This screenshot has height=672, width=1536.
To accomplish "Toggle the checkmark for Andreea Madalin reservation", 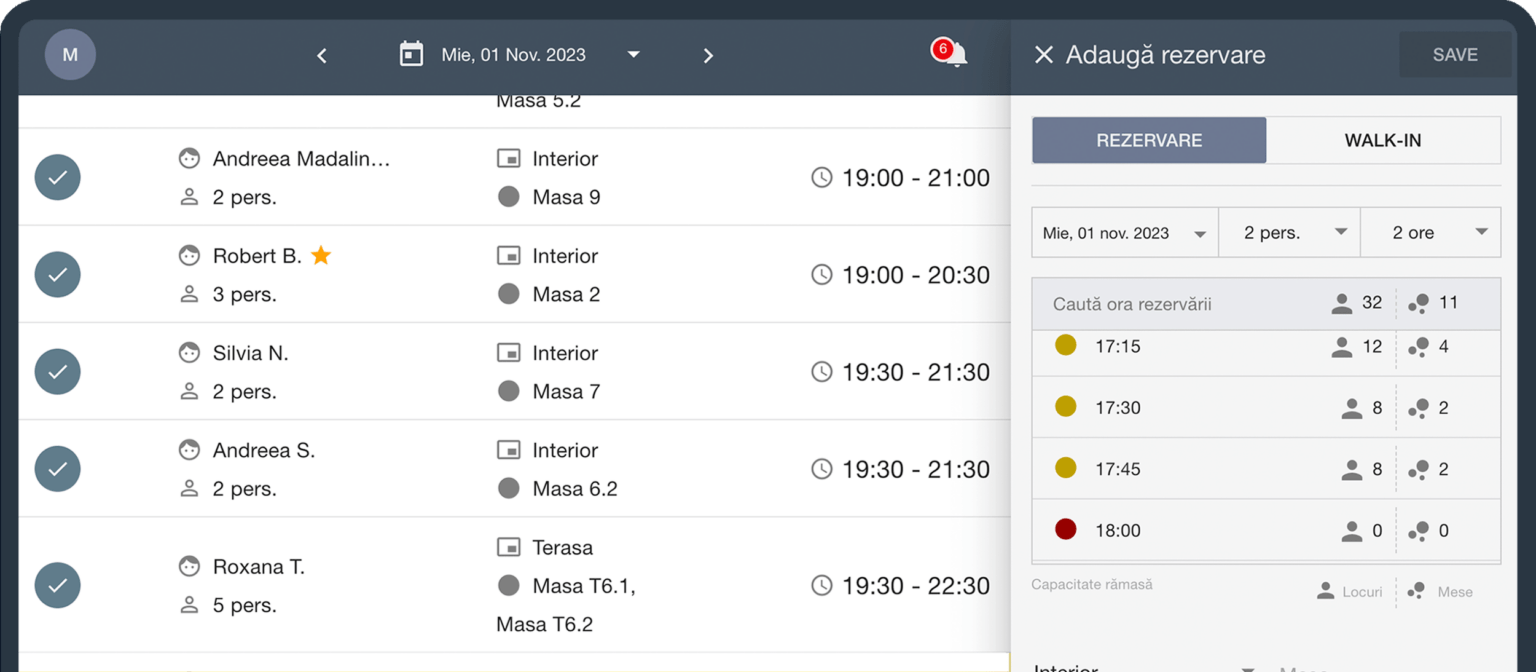I will tap(58, 178).
